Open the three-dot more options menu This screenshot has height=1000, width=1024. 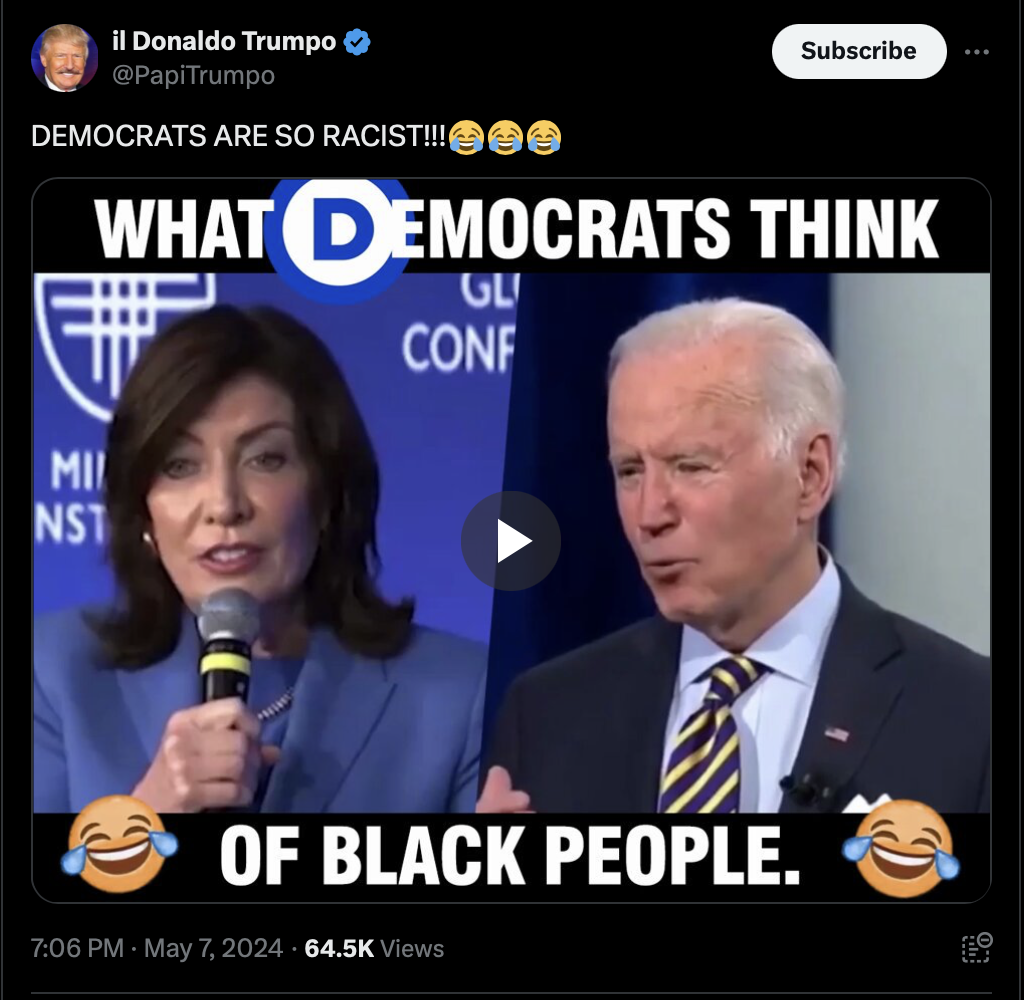click(976, 52)
